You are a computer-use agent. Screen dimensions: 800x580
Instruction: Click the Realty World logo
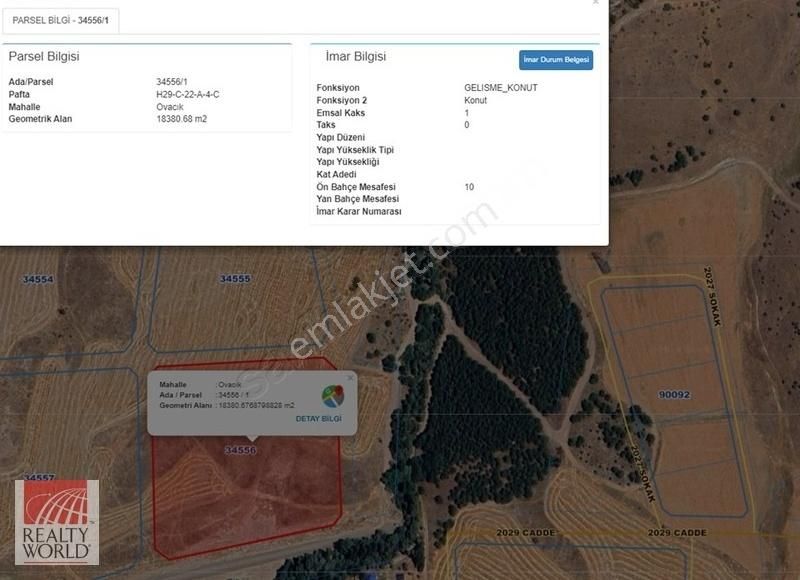point(56,522)
